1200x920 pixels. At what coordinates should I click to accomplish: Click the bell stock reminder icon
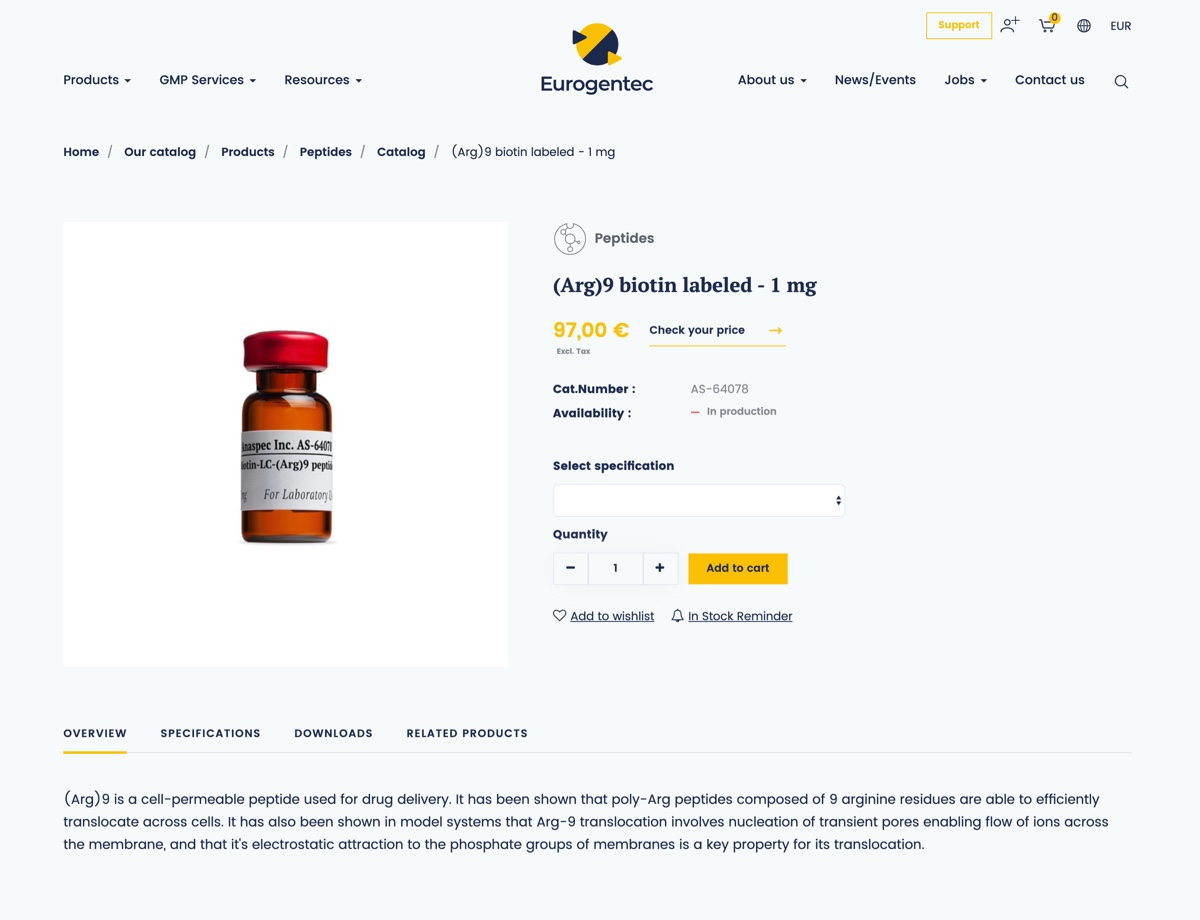click(x=677, y=616)
